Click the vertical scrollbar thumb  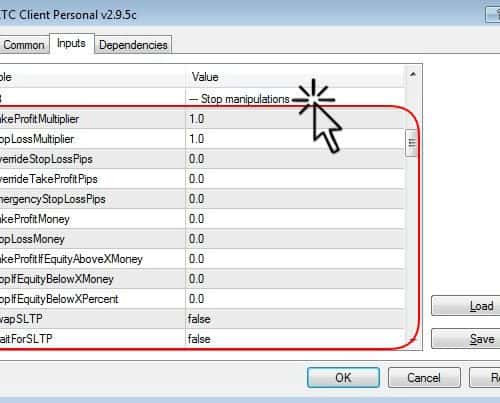click(x=412, y=143)
